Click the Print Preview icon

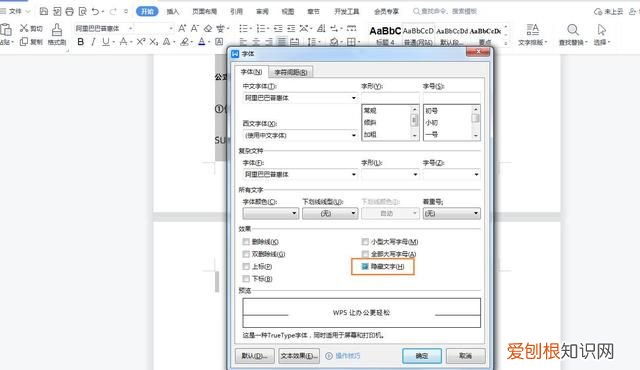coord(82,11)
